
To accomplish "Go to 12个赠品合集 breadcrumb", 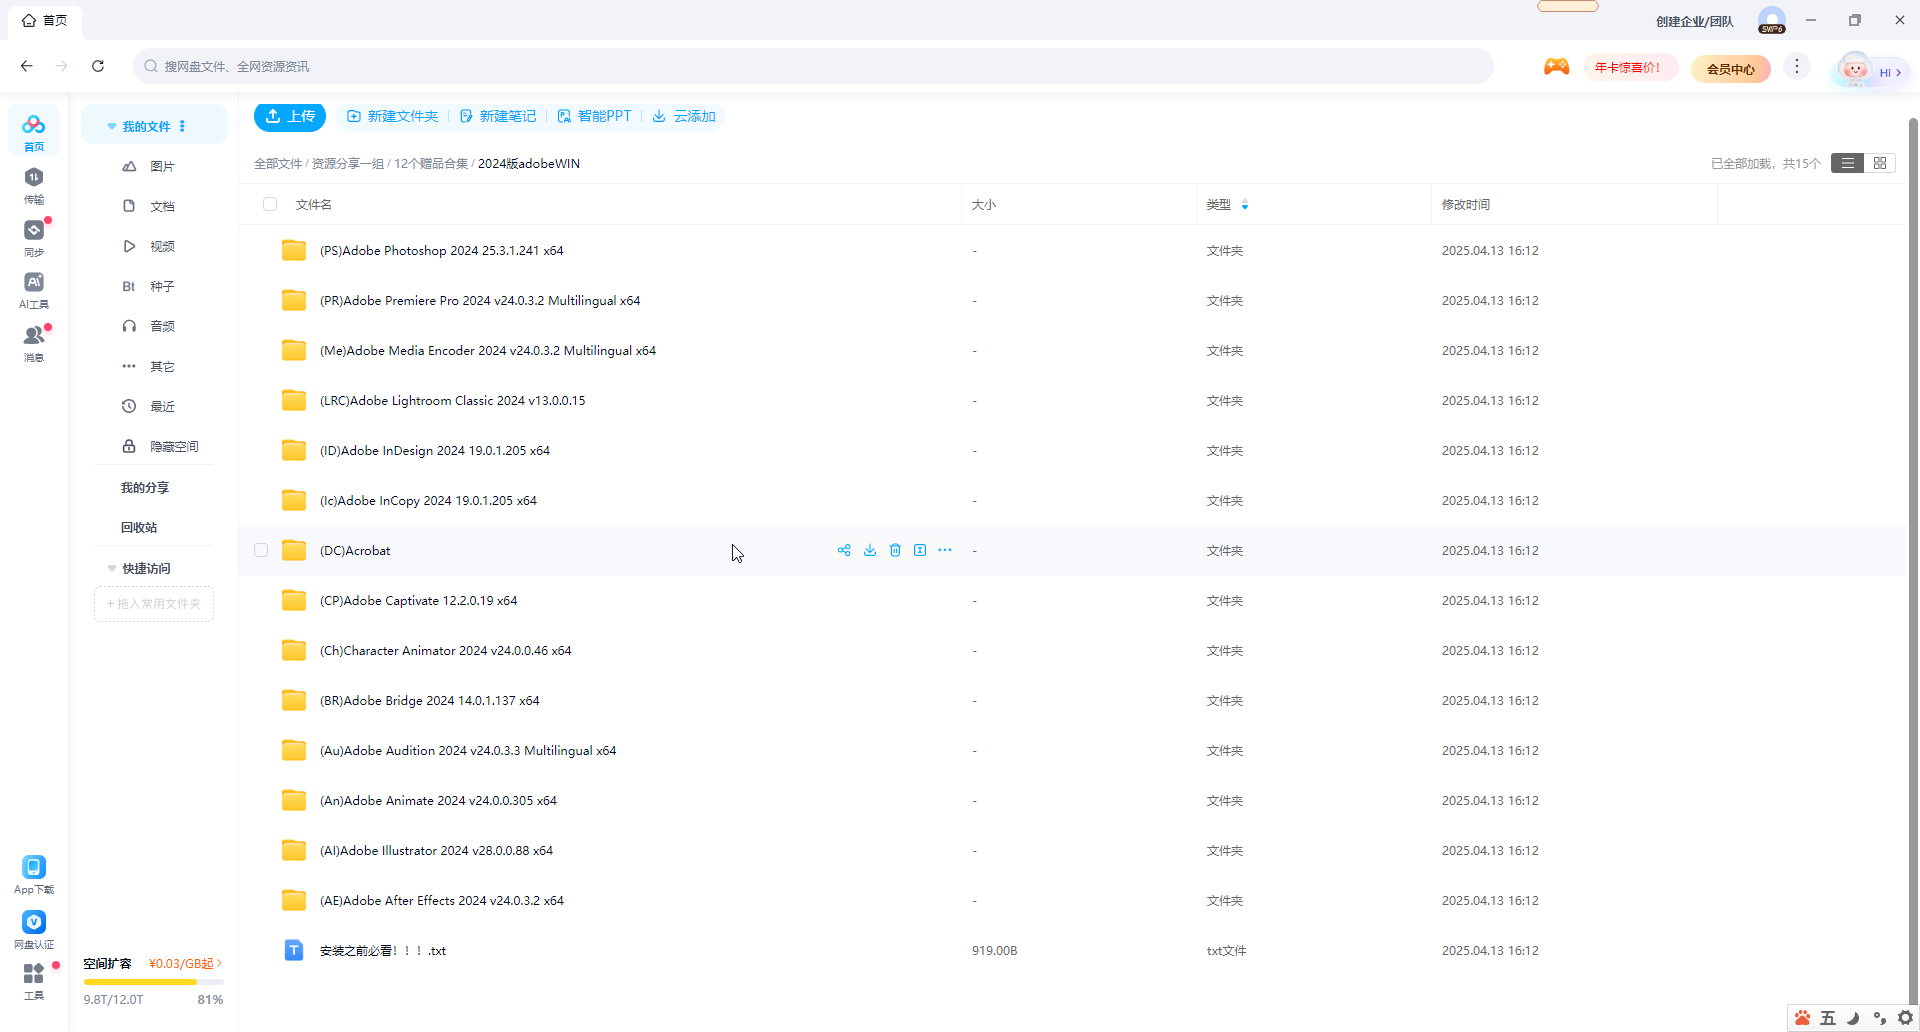I will point(430,164).
